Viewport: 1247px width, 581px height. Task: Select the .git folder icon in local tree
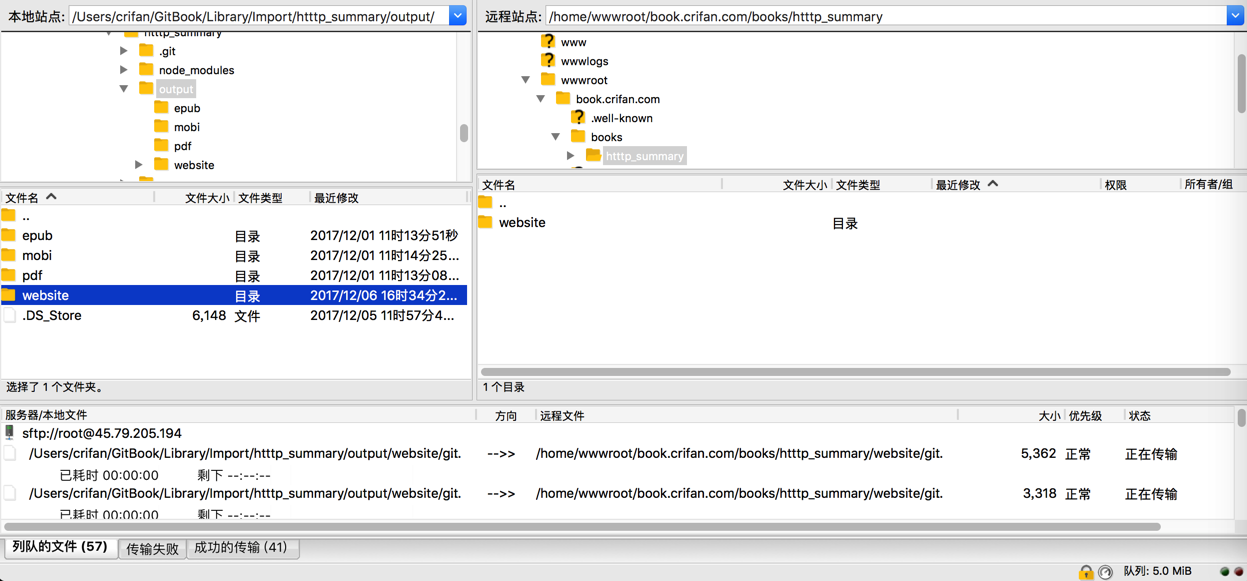(x=146, y=50)
